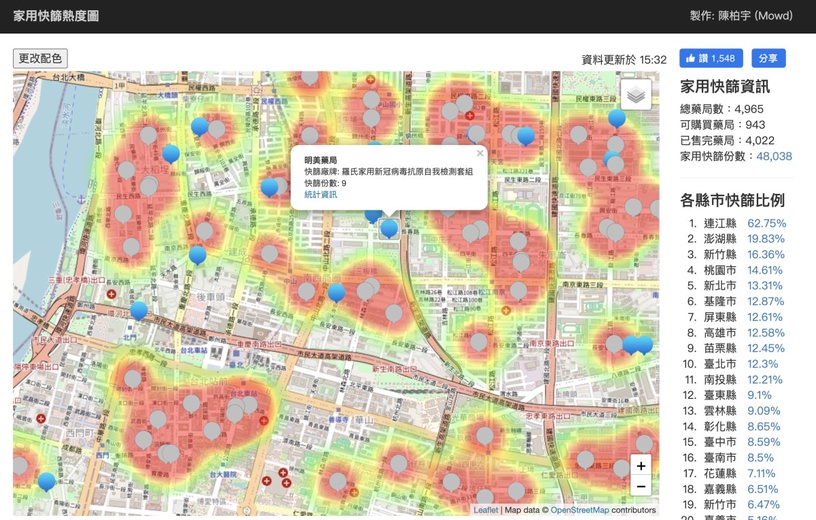Open 桃園市 14.61% ratio
The image size is (816, 520).
click(765, 270)
